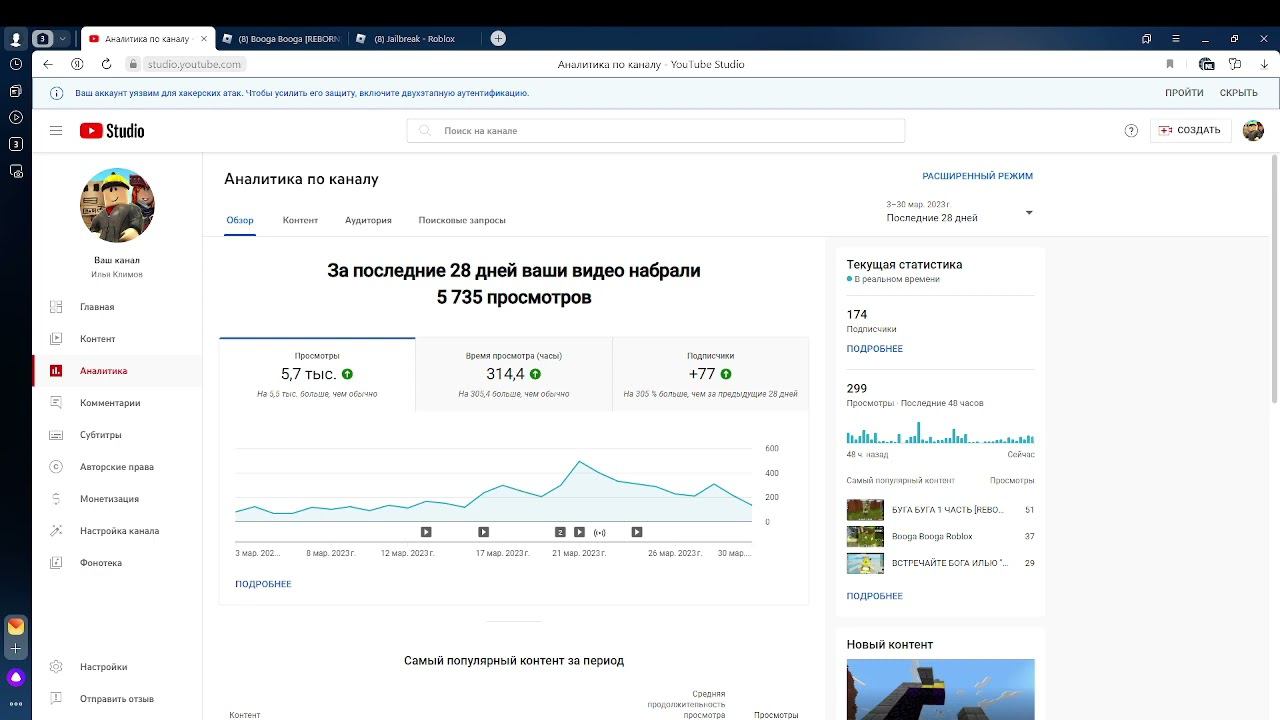Open Монетизация in the sidebar
Screen dimensions: 1280x720
[x=109, y=499]
